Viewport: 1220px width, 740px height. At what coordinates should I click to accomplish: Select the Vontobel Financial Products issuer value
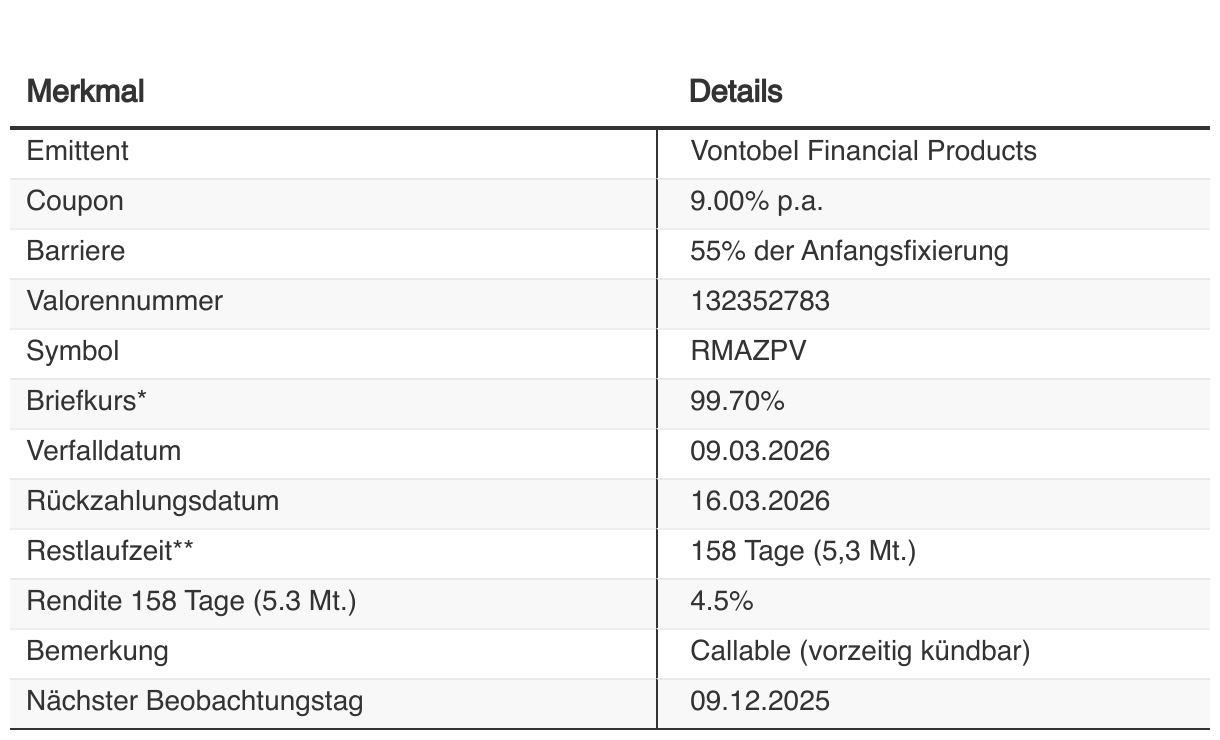tap(863, 151)
